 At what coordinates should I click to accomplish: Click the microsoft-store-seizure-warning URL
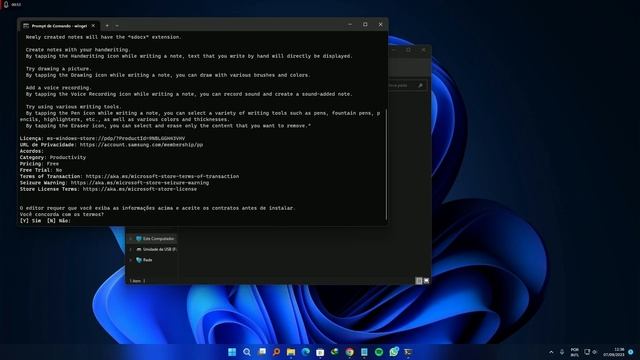[140, 182]
